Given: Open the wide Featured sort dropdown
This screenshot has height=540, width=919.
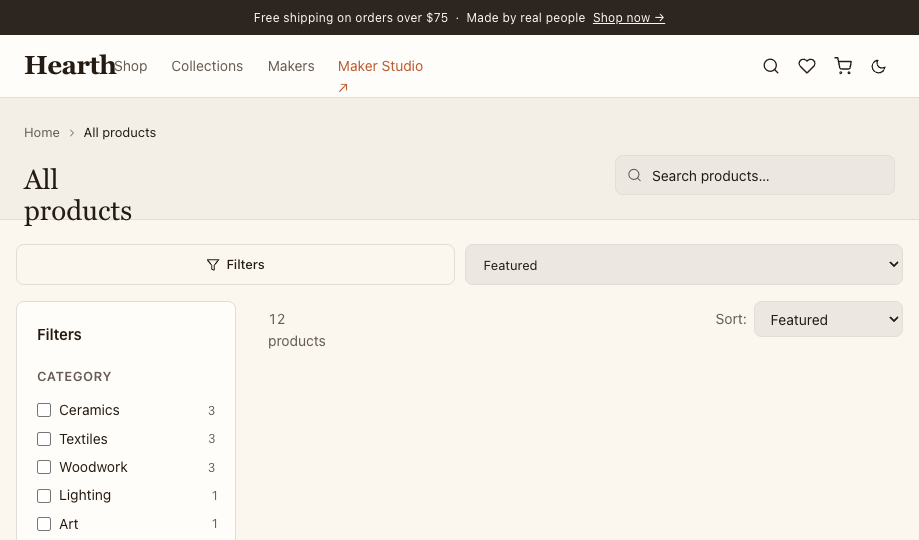Looking at the screenshot, I should click(x=684, y=265).
